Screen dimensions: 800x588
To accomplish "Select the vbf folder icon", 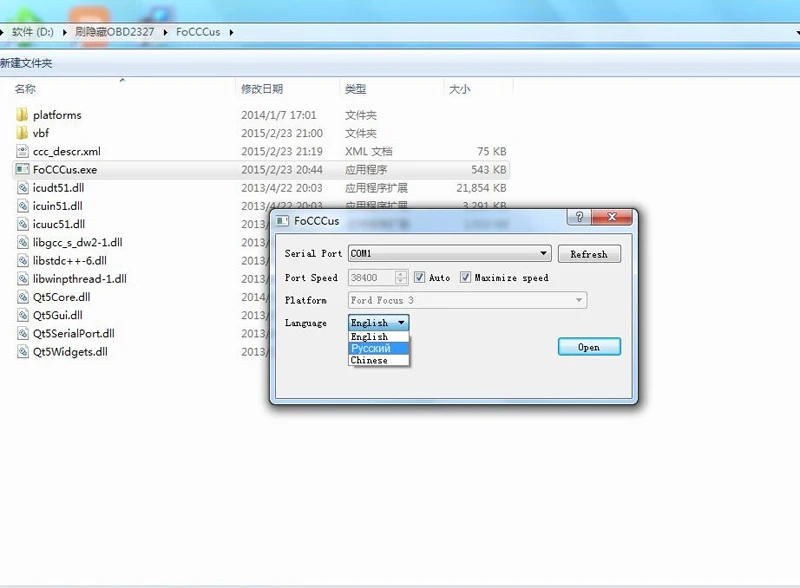I will point(22,133).
